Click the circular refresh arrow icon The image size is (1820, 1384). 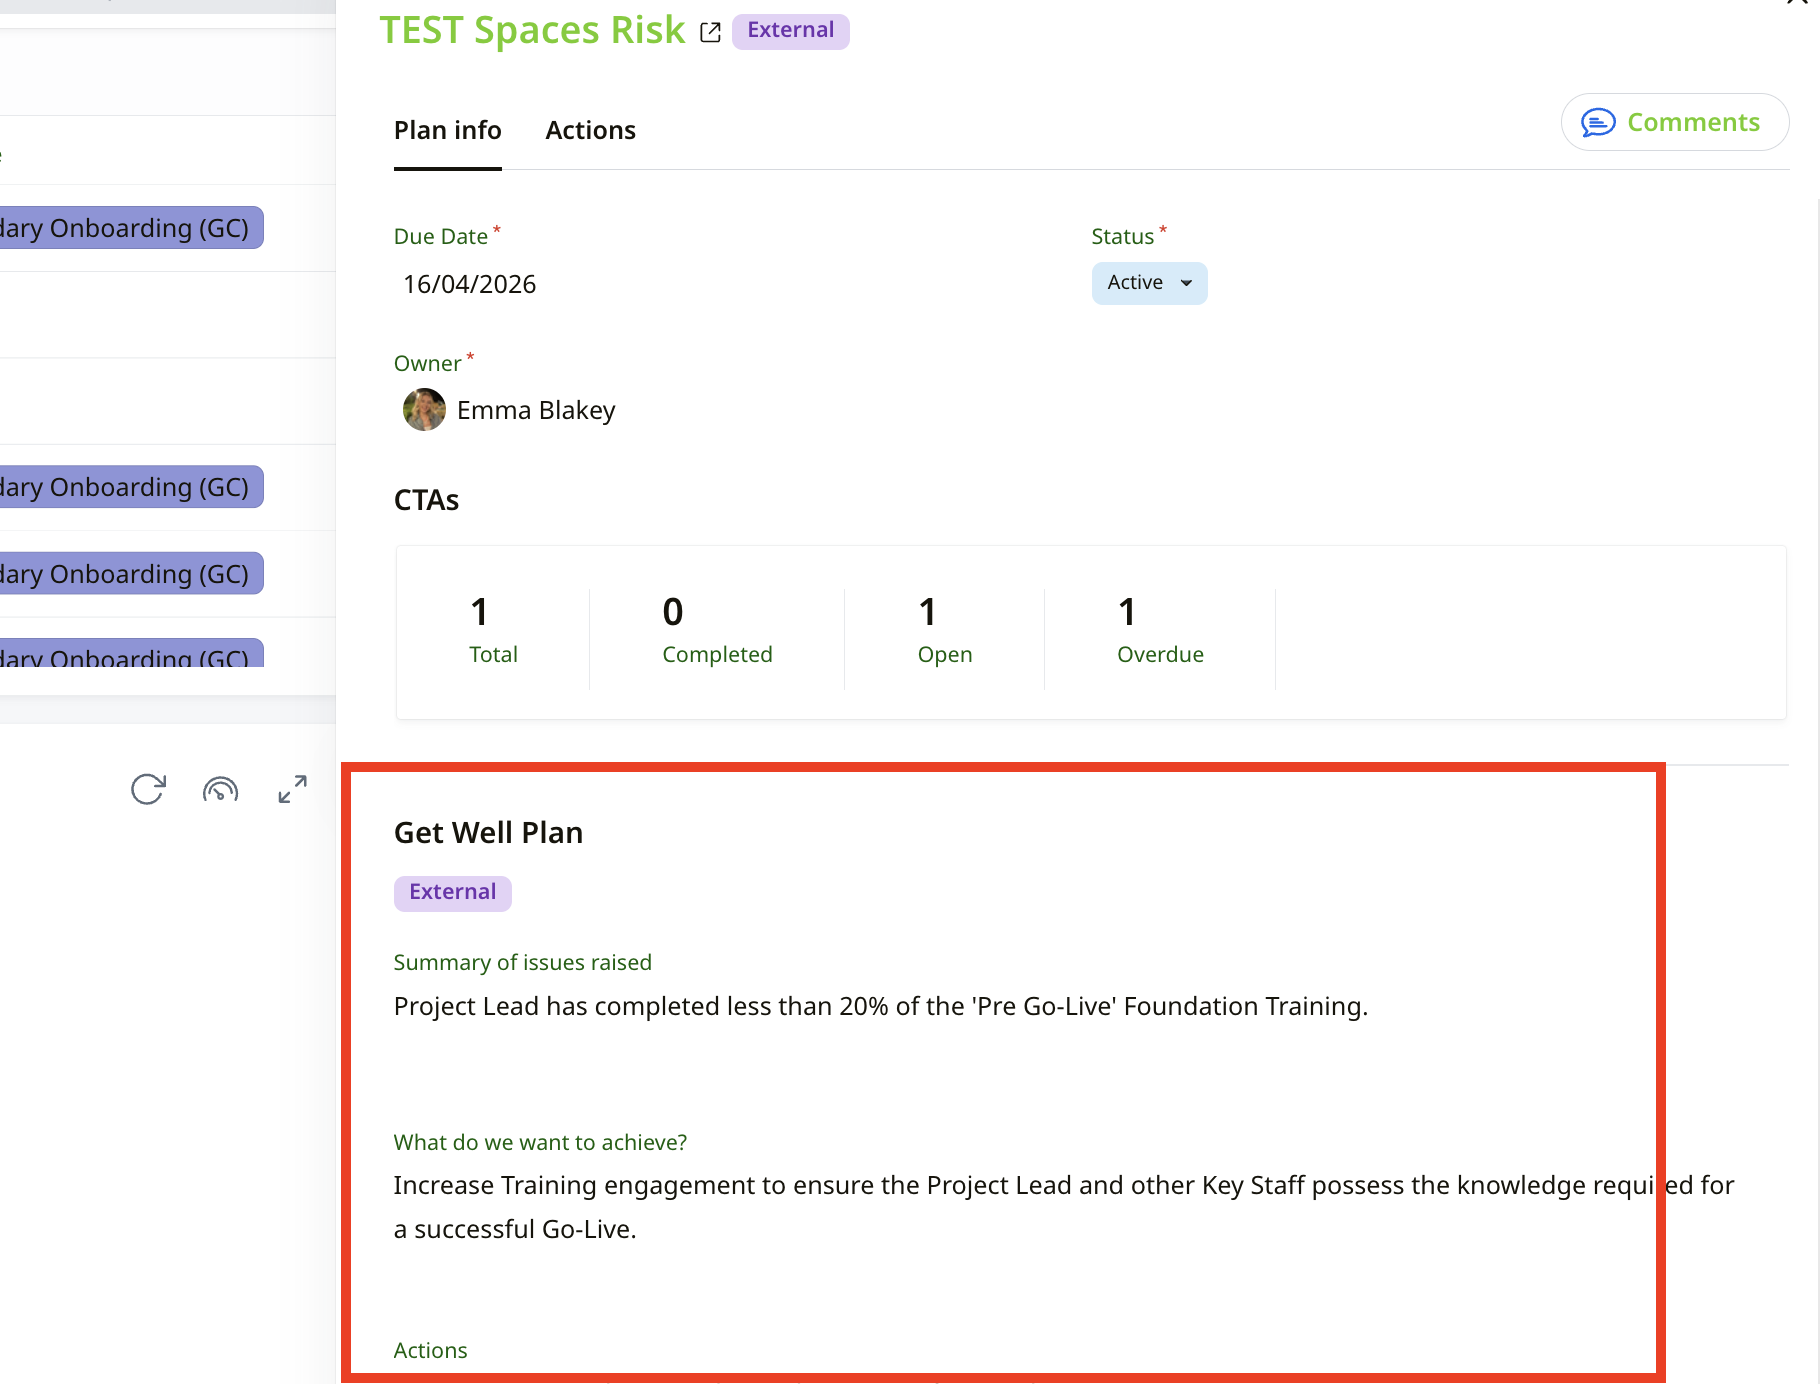pos(148,789)
